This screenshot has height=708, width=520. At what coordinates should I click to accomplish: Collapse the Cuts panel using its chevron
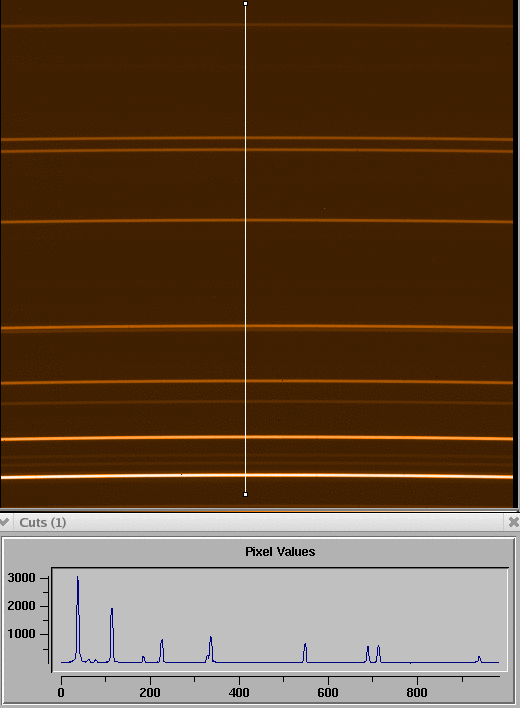(x=5, y=522)
